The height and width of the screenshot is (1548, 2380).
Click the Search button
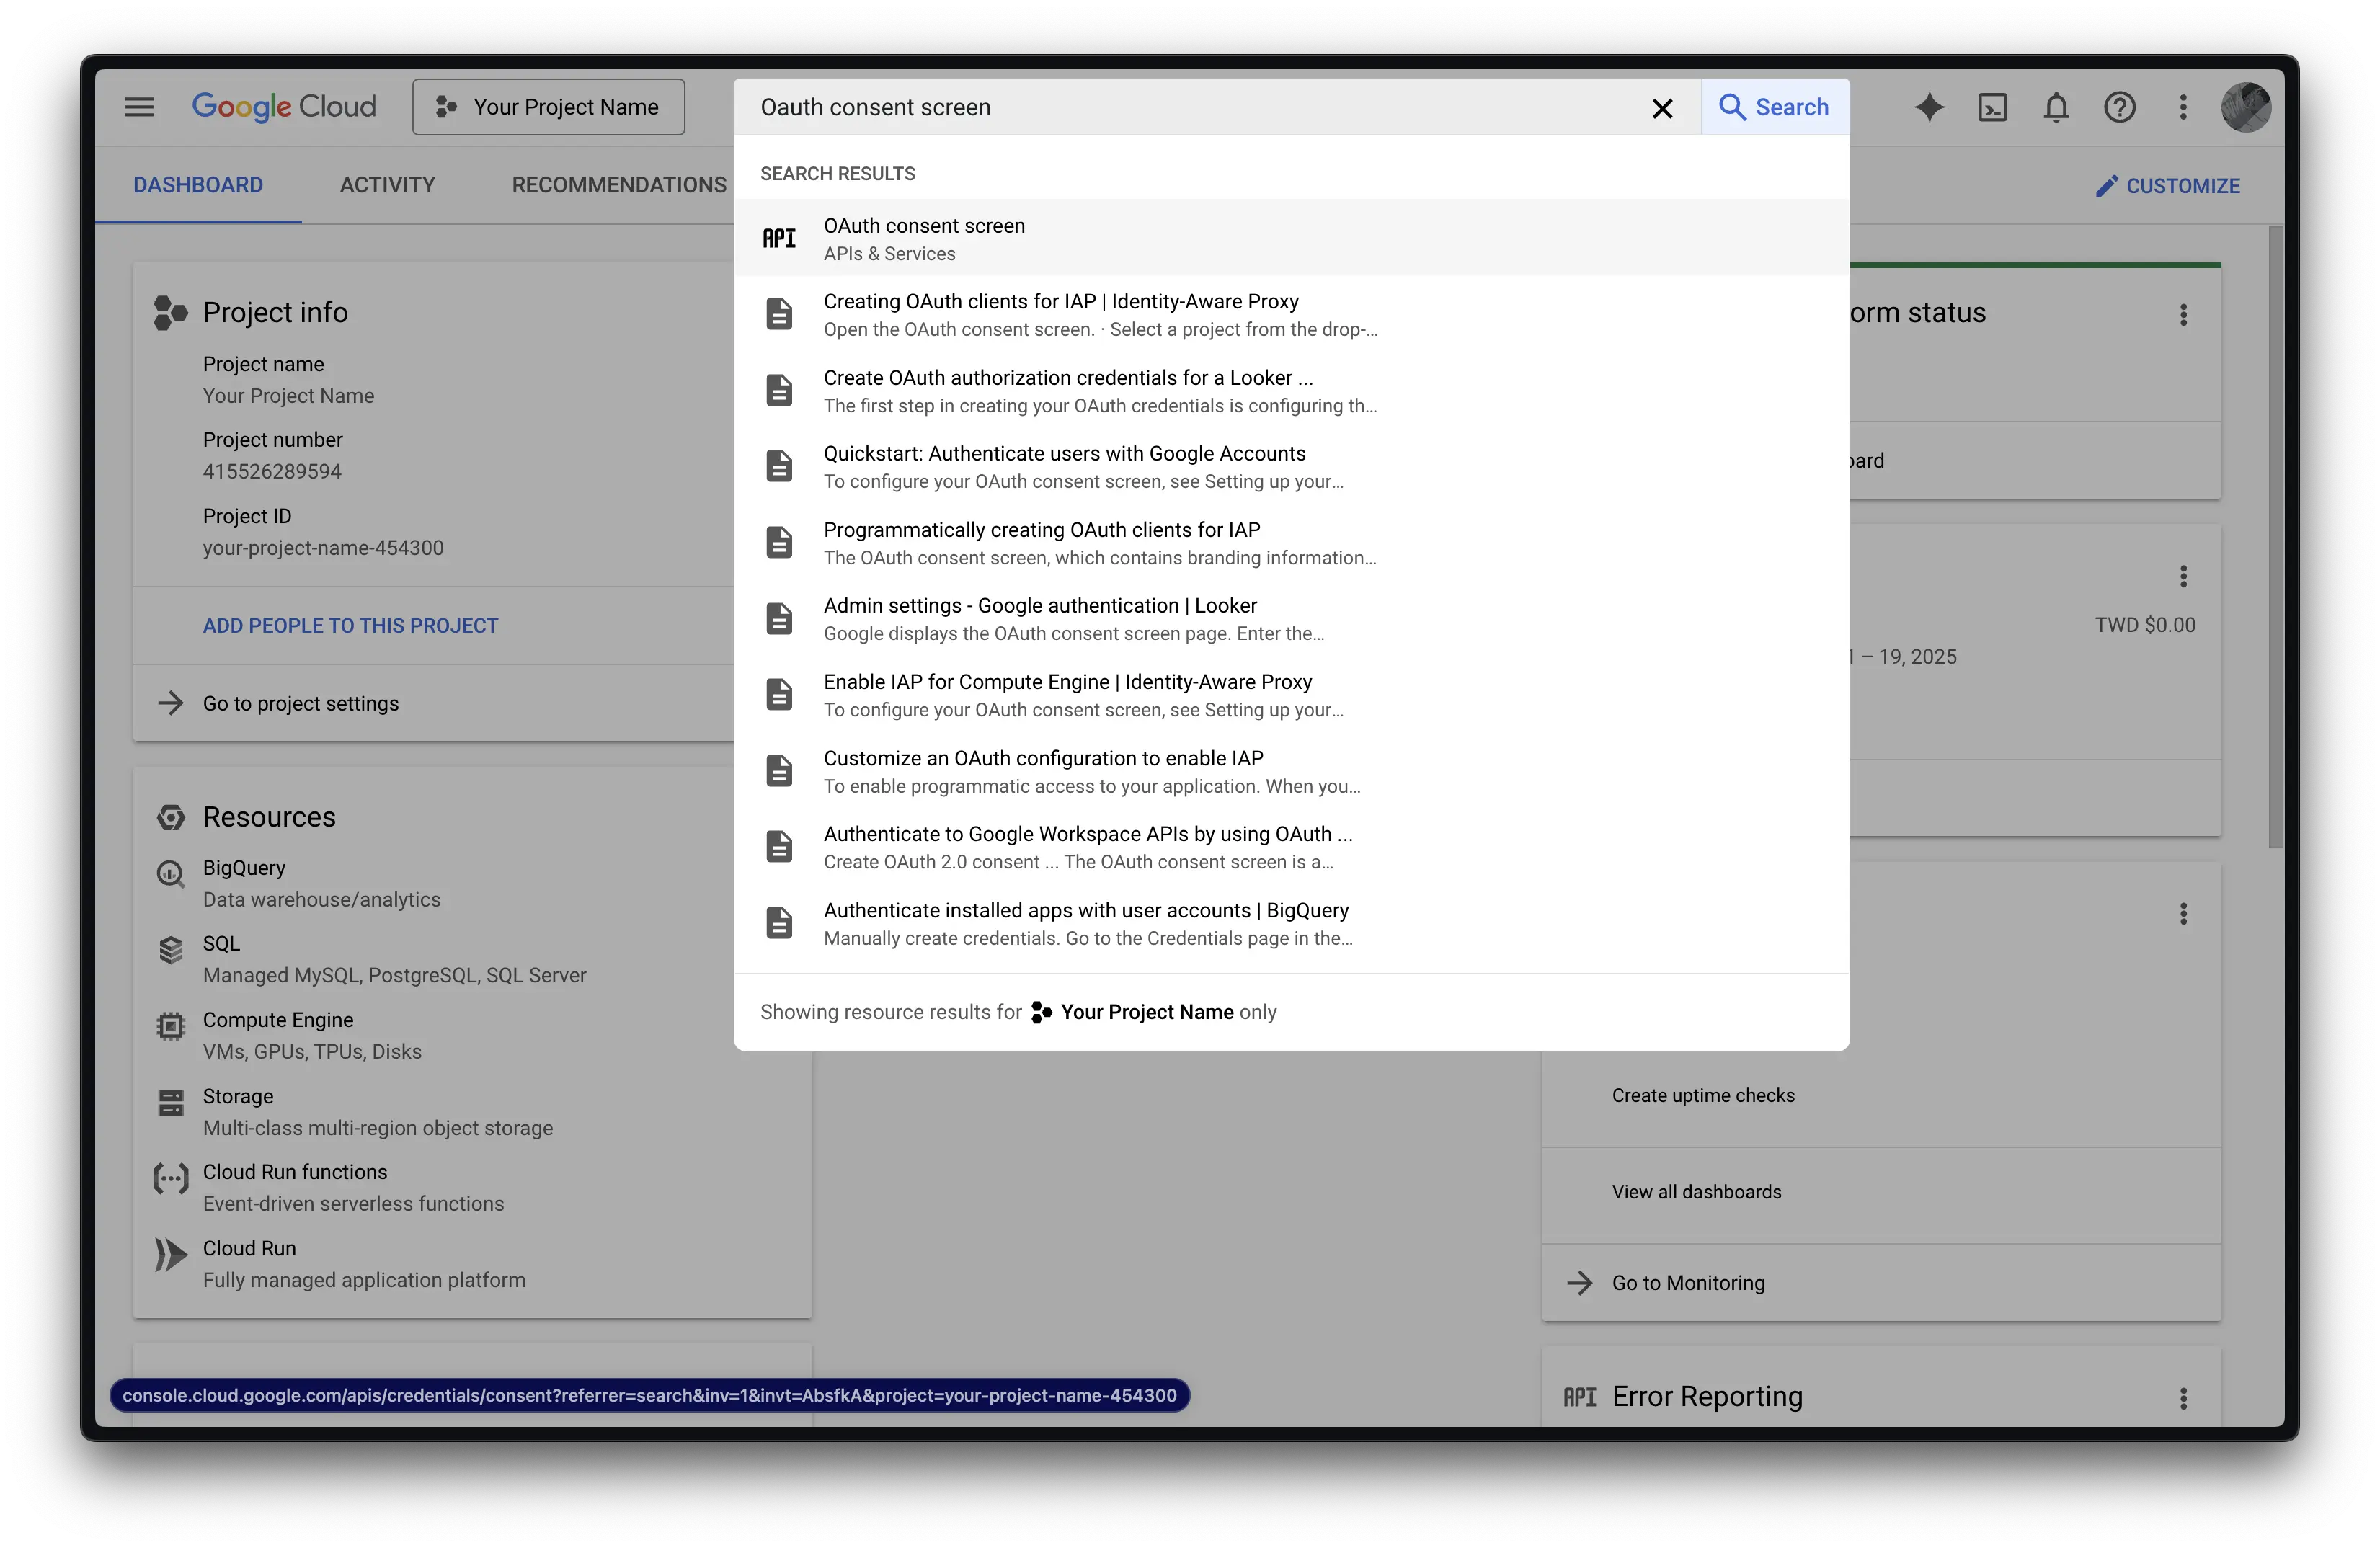click(1775, 107)
